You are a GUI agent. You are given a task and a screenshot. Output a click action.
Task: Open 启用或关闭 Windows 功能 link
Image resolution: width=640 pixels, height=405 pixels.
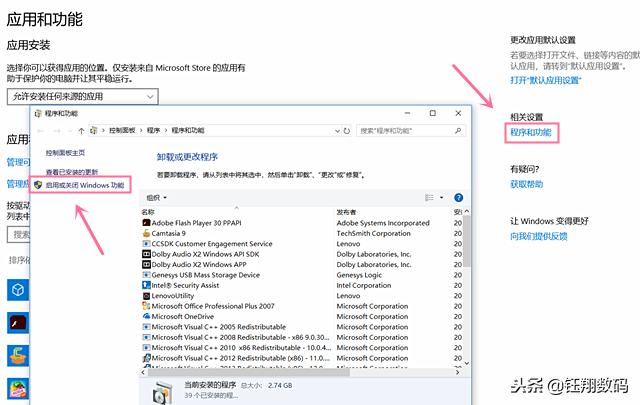coord(85,185)
